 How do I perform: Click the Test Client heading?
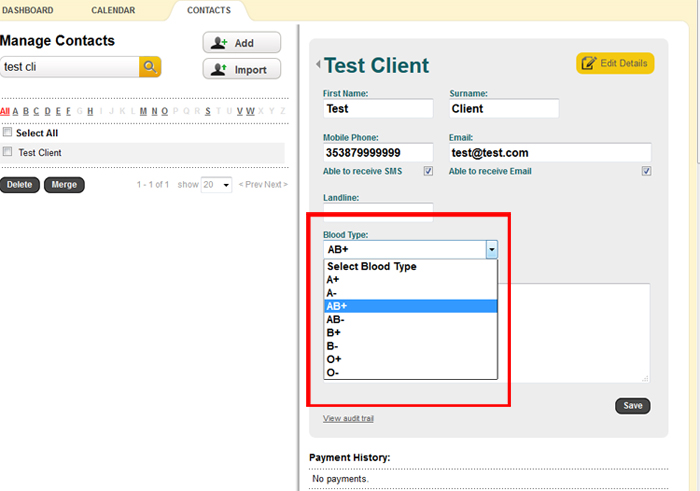pyautogui.click(x=376, y=66)
